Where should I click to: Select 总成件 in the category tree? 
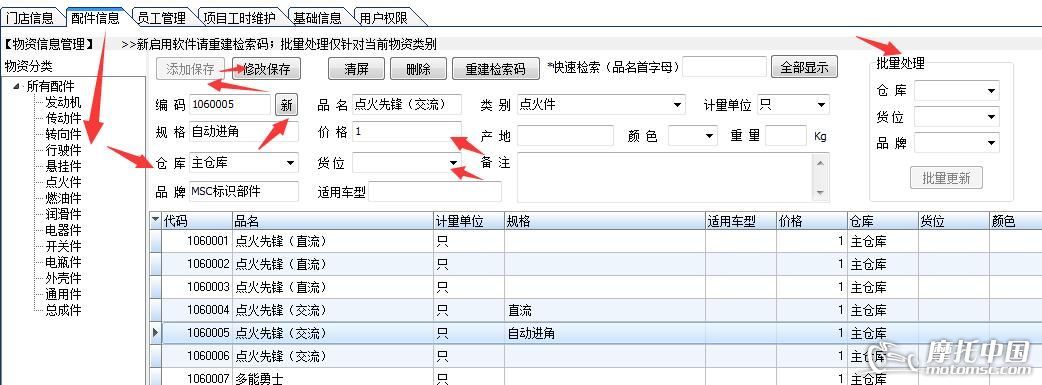[63, 310]
